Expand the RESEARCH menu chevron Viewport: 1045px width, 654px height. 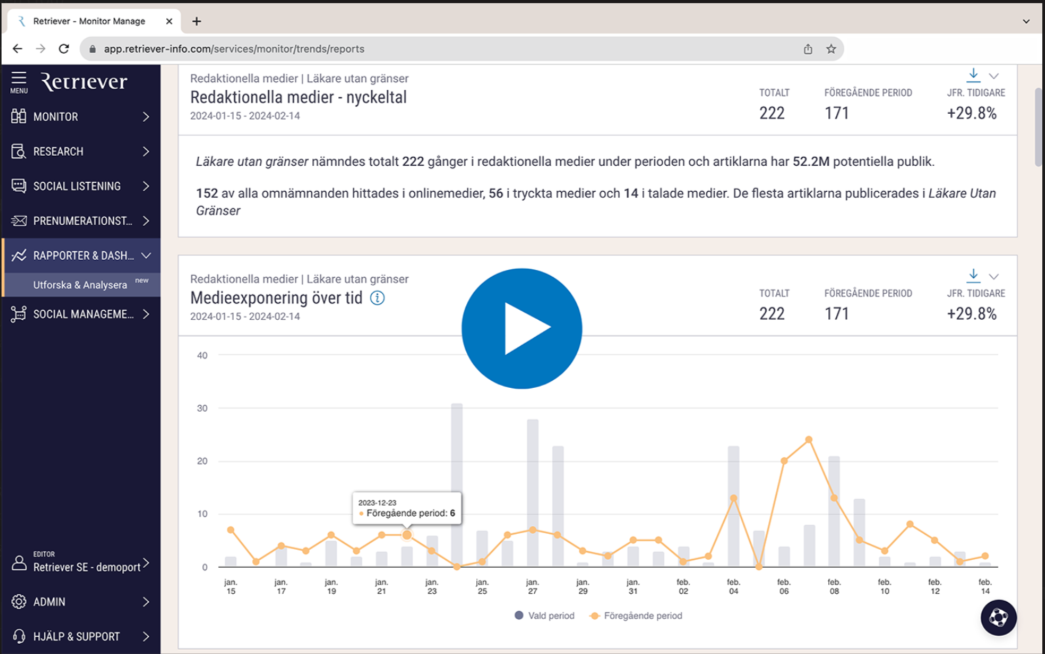pyautogui.click(x=146, y=151)
